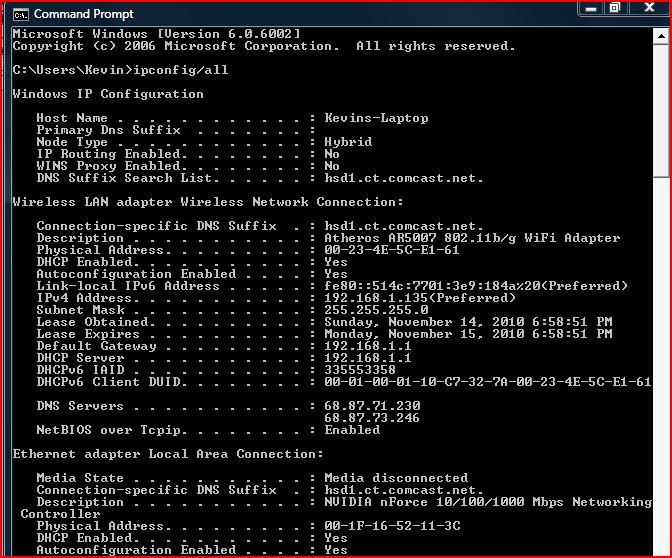Click the Media disconnected status text
The image size is (672, 558).
pyautogui.click(x=396, y=478)
